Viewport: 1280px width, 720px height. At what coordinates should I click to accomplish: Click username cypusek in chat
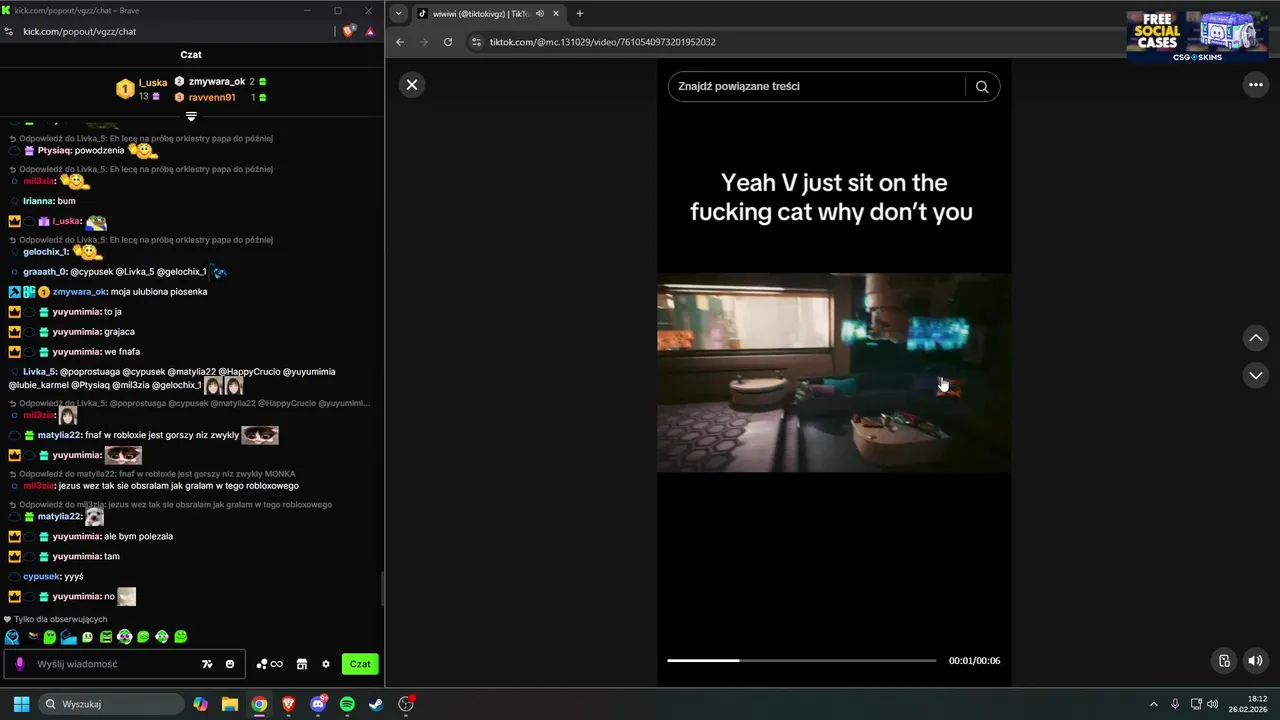coord(42,576)
